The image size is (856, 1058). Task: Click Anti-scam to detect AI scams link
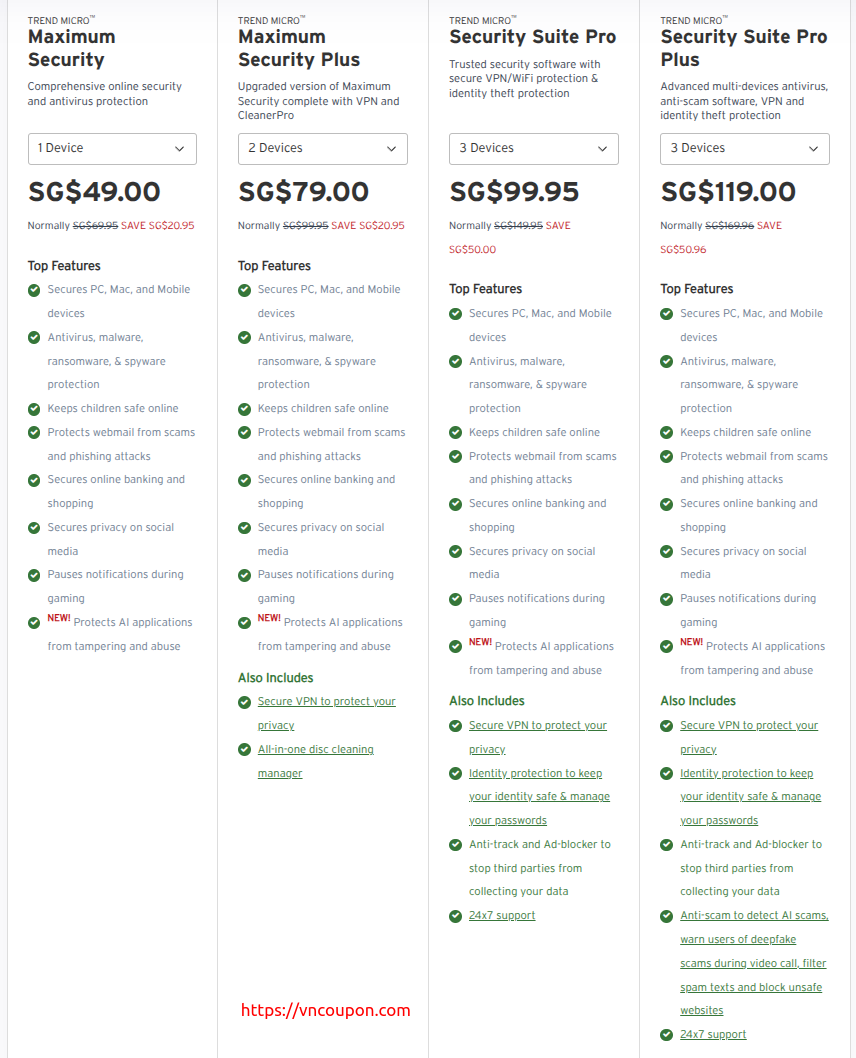pos(754,916)
